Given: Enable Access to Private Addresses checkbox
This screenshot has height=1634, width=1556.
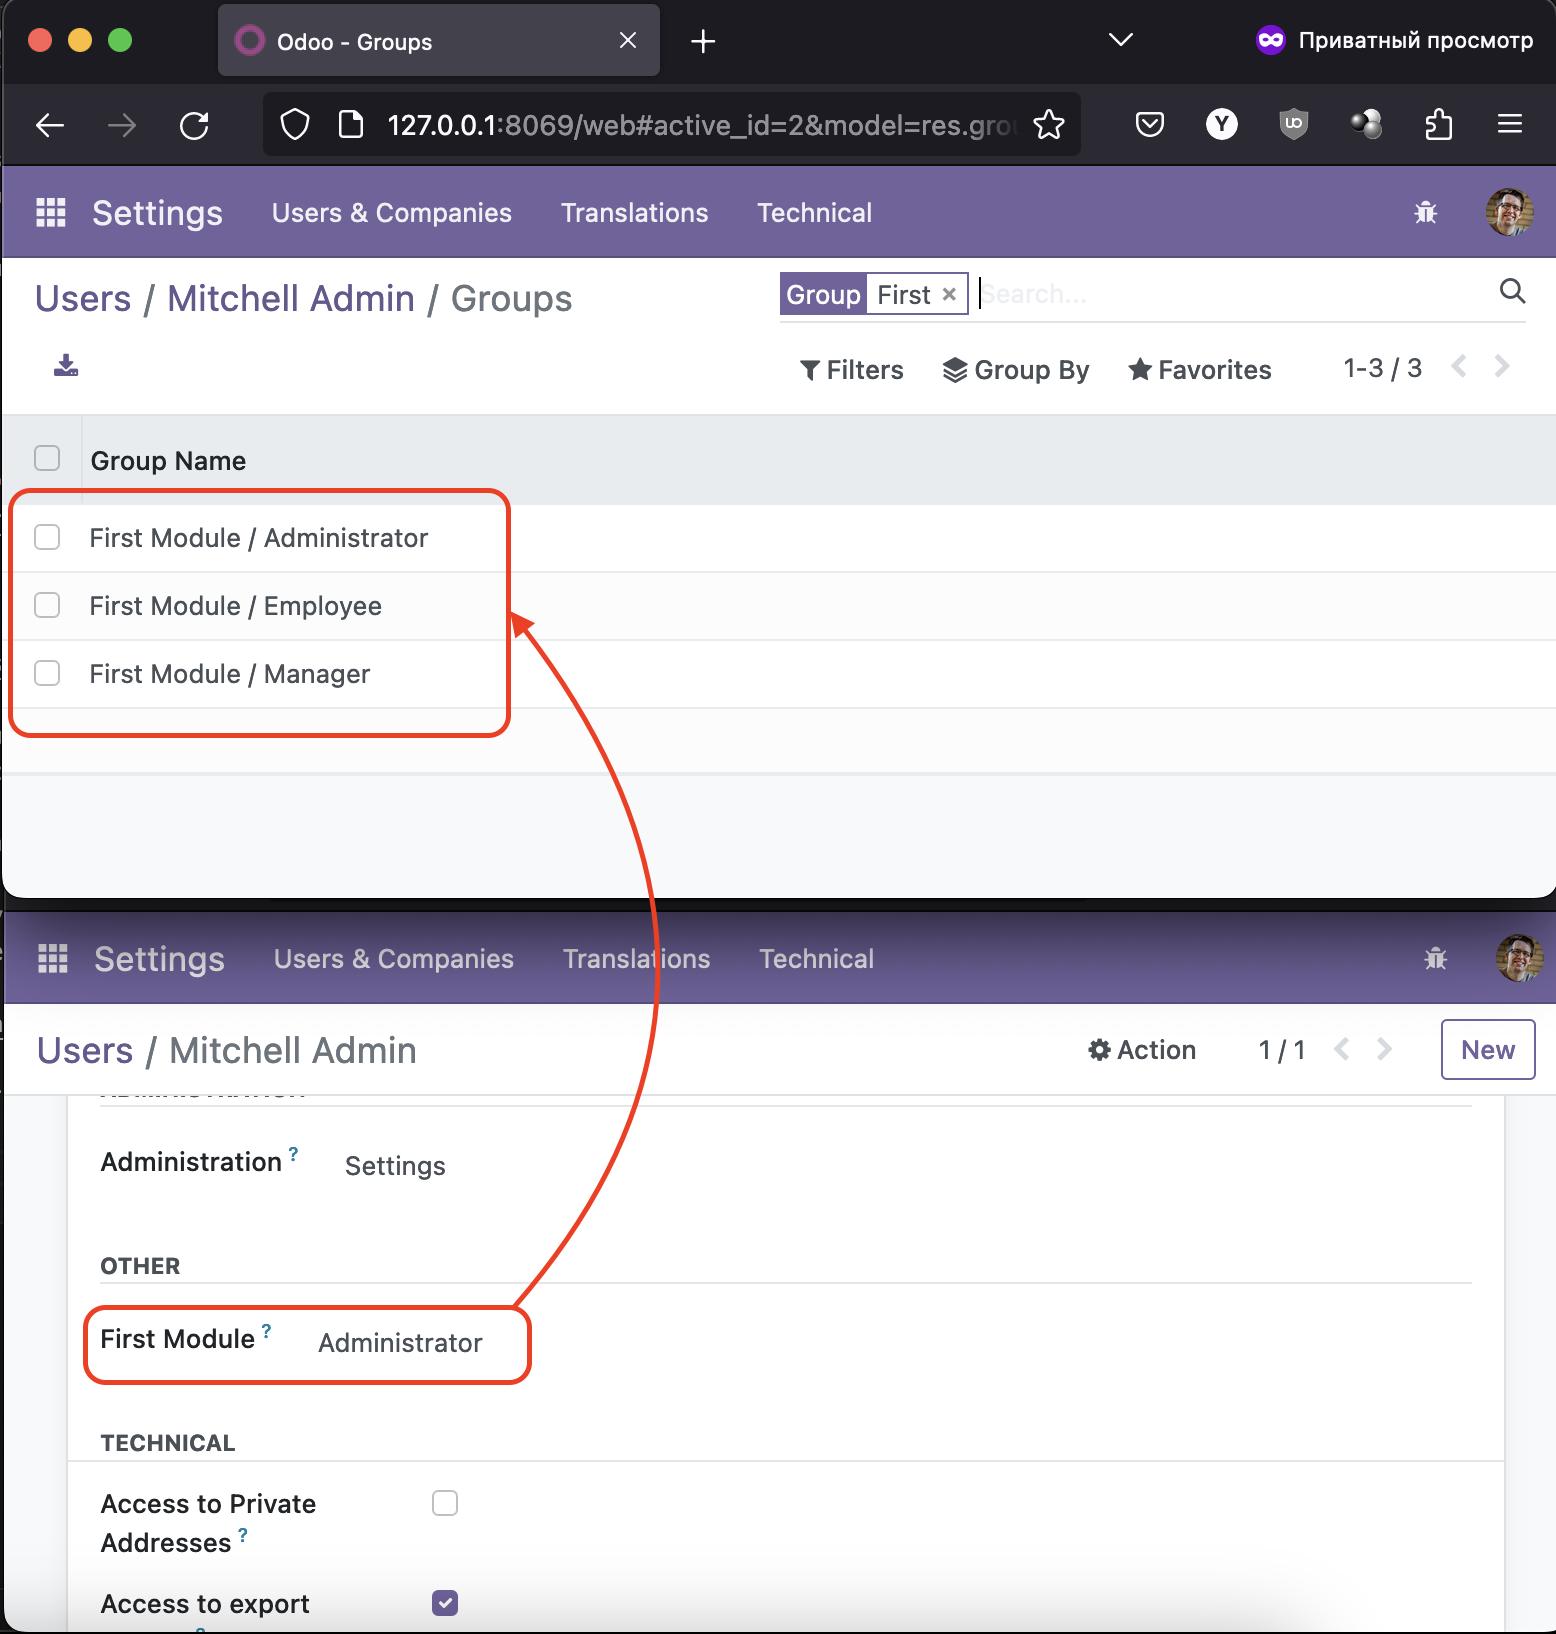Looking at the screenshot, I should point(445,1503).
